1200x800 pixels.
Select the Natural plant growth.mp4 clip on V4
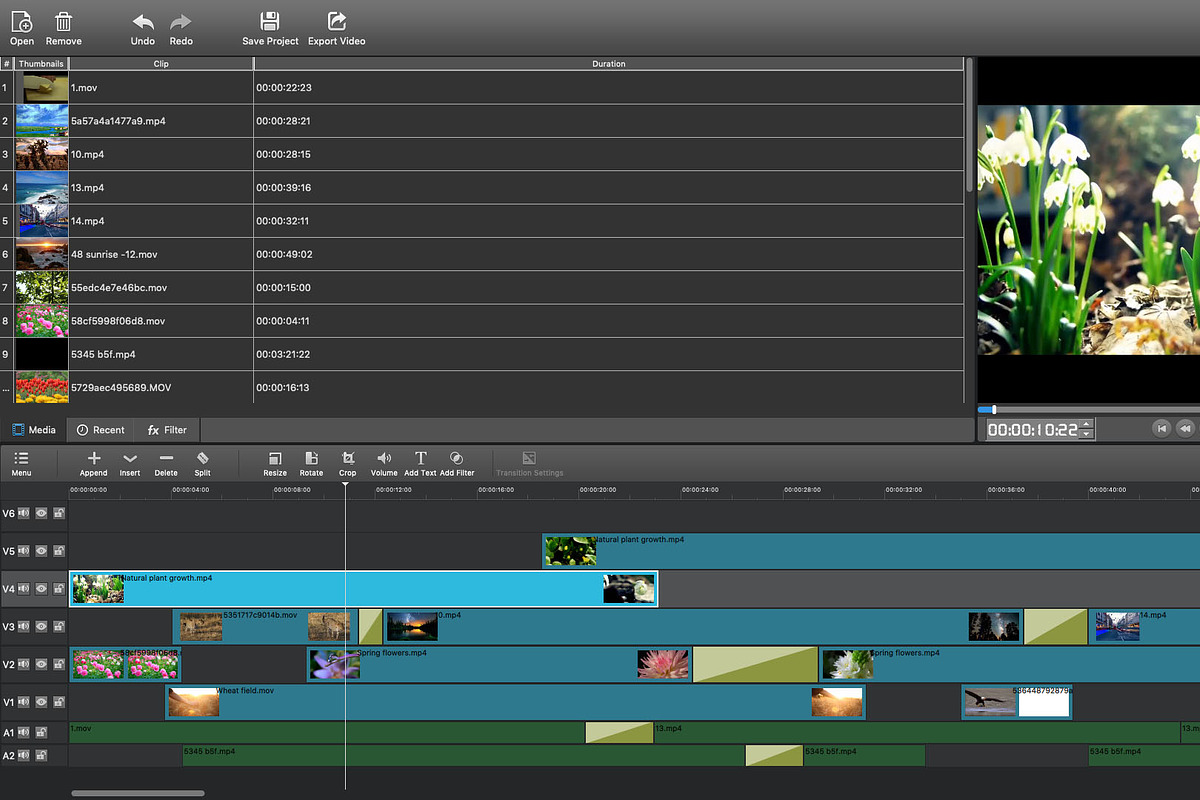(x=363, y=589)
